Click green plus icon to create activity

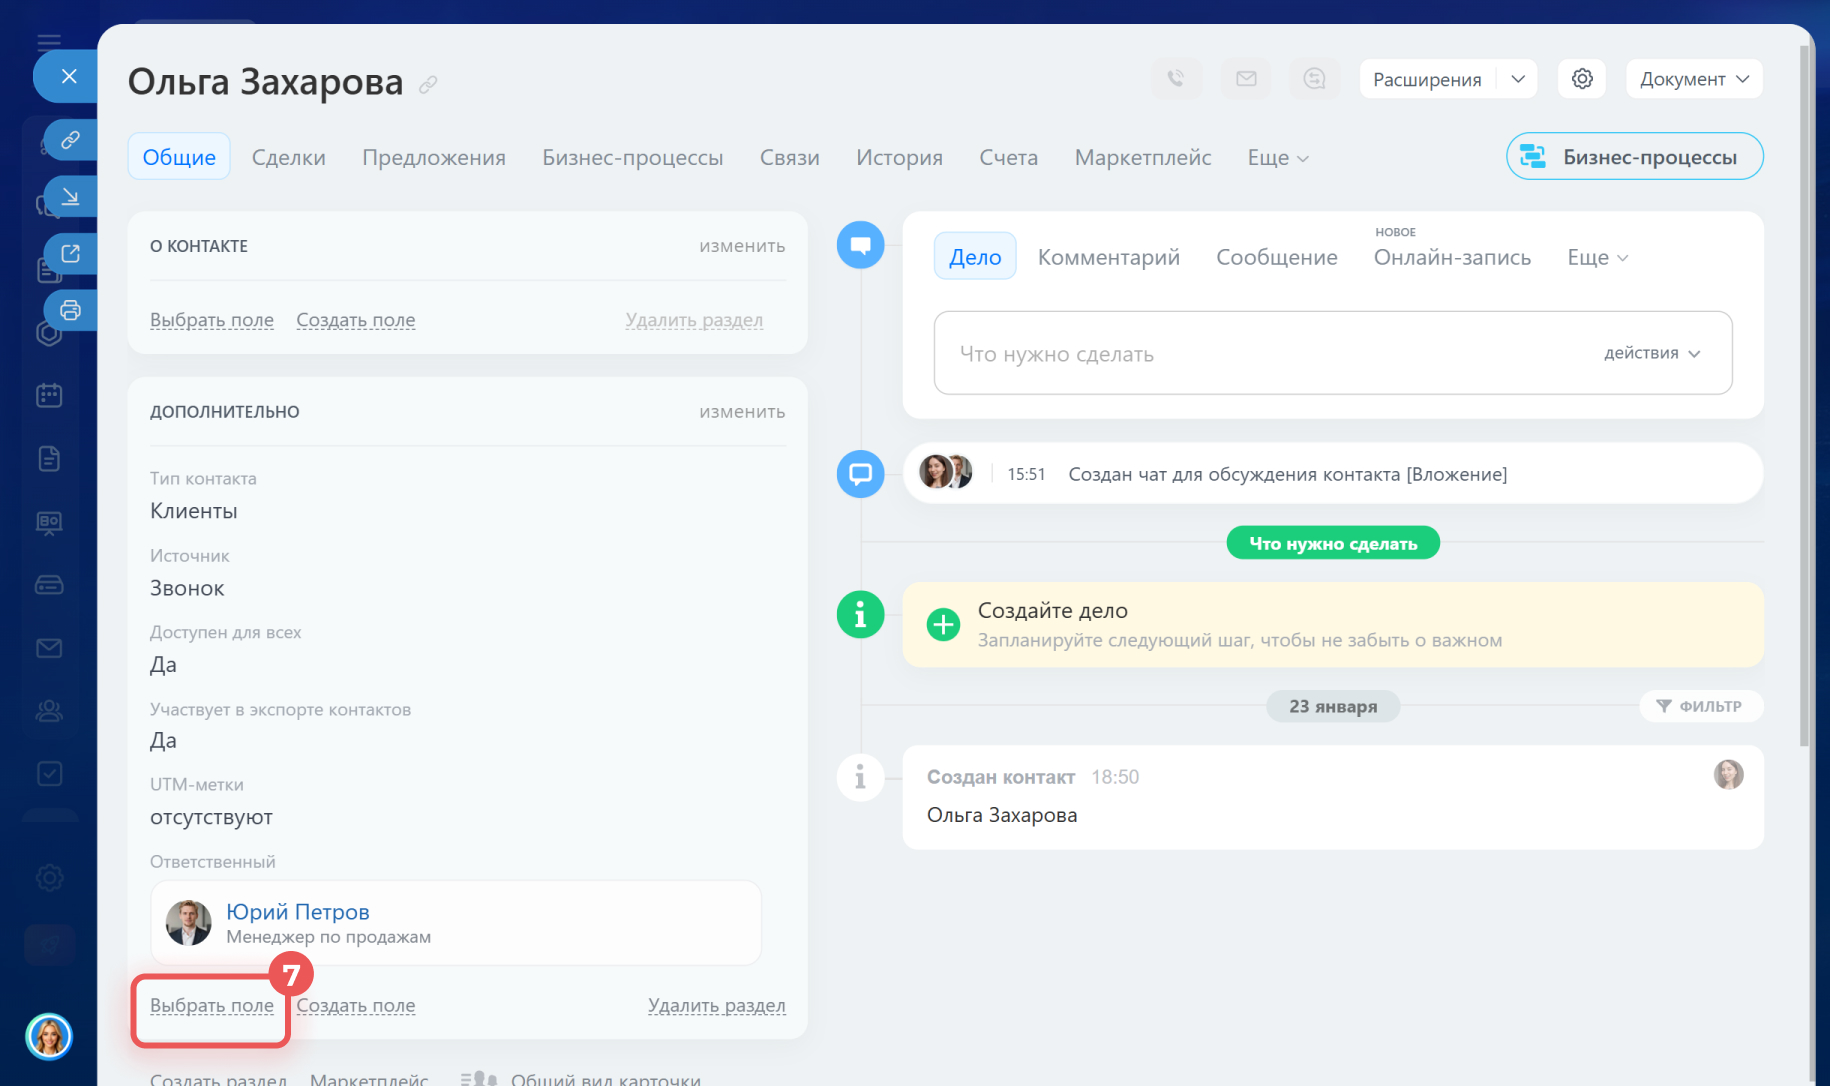942,624
